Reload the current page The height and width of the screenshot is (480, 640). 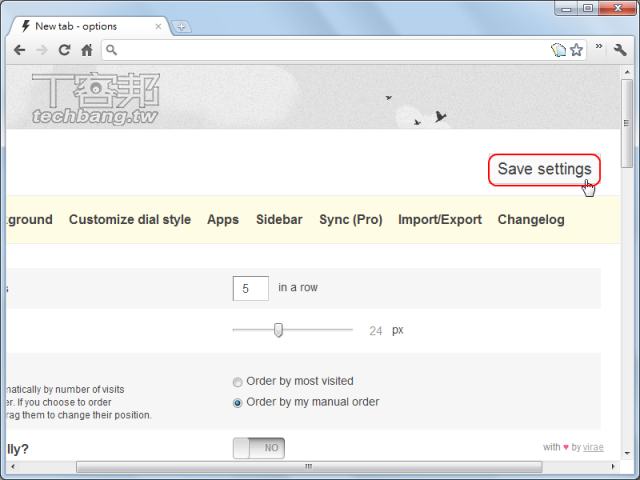tap(64, 50)
